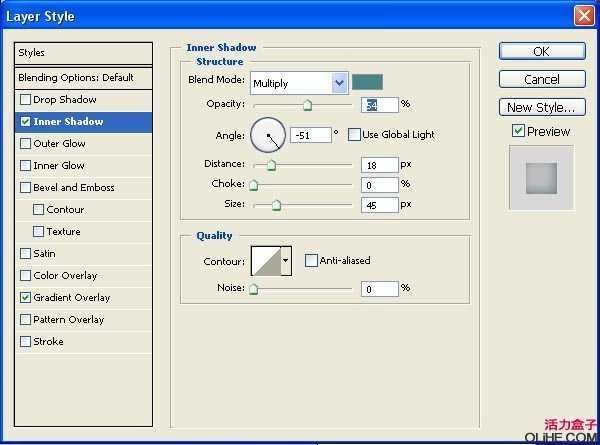Viewport: 600px width, 445px height.
Task: Click the Distance value input field
Action: point(379,164)
